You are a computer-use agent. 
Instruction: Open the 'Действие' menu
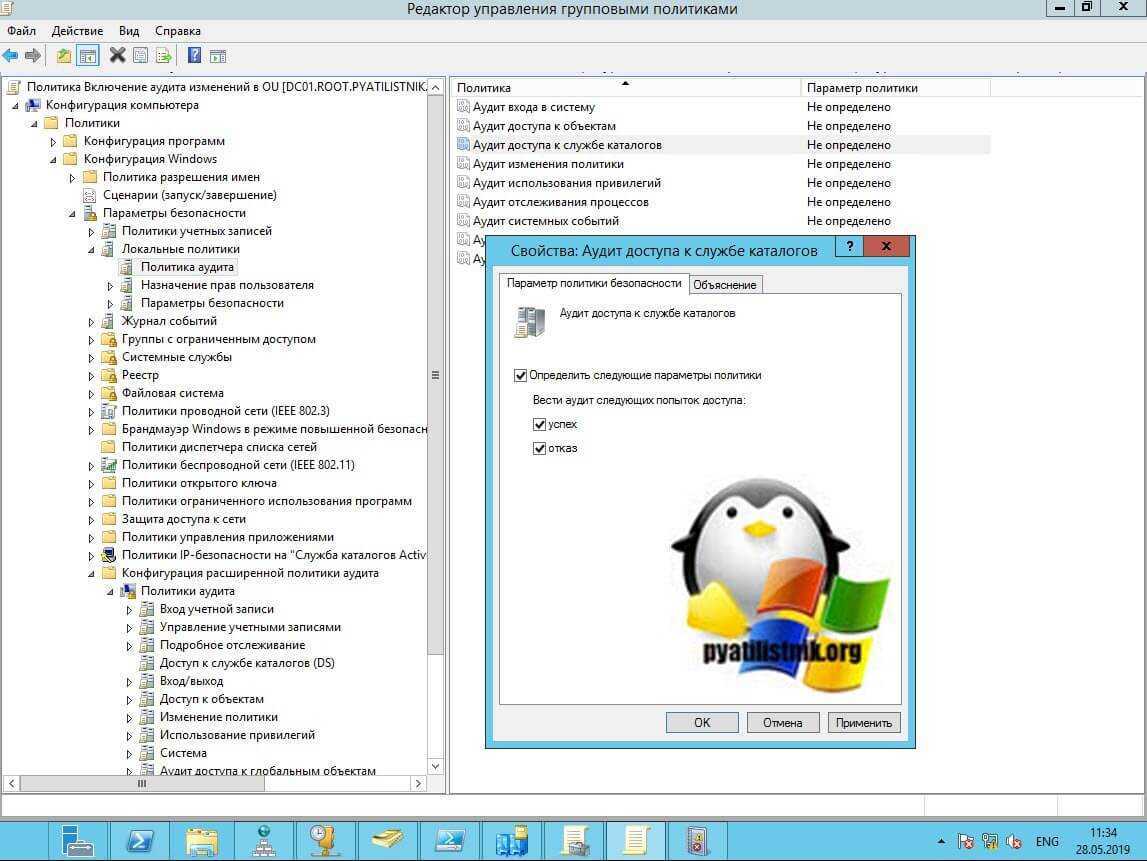tap(77, 31)
